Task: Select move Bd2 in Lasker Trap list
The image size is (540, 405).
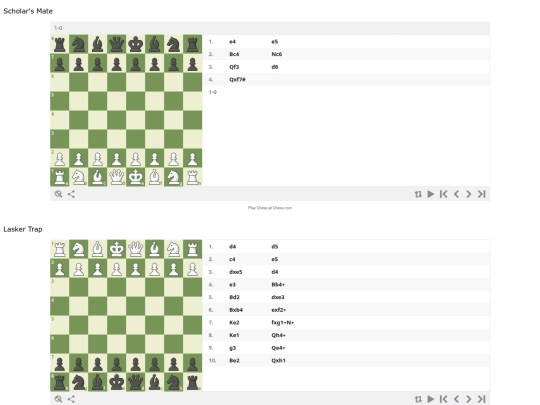Action: click(235, 297)
